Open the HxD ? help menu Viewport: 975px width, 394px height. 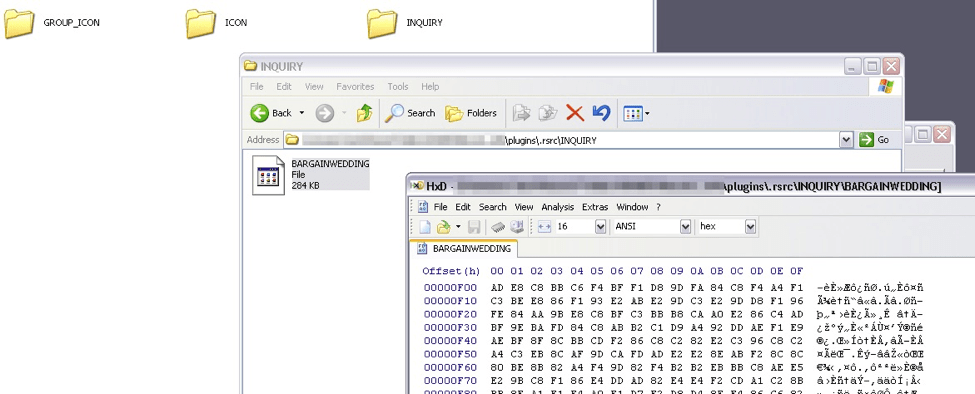(x=658, y=207)
